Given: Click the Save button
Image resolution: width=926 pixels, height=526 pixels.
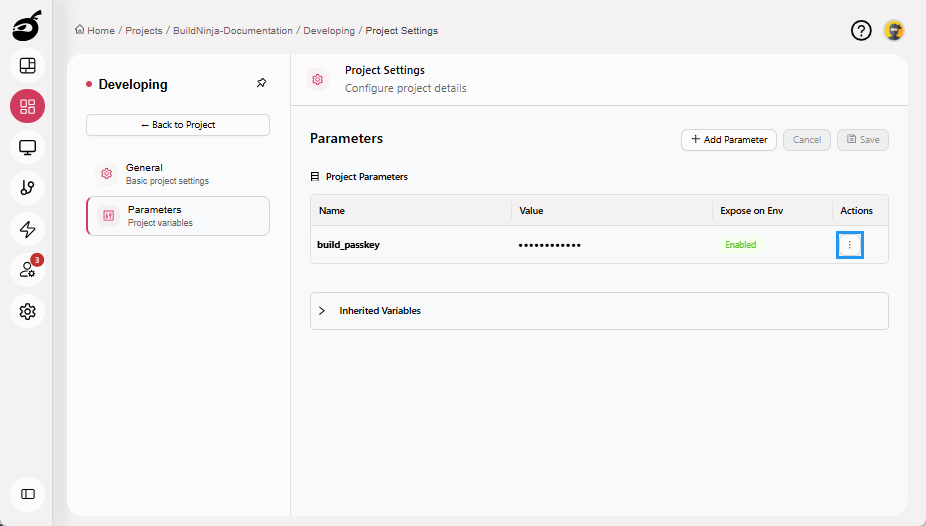Looking at the screenshot, I should tap(863, 140).
